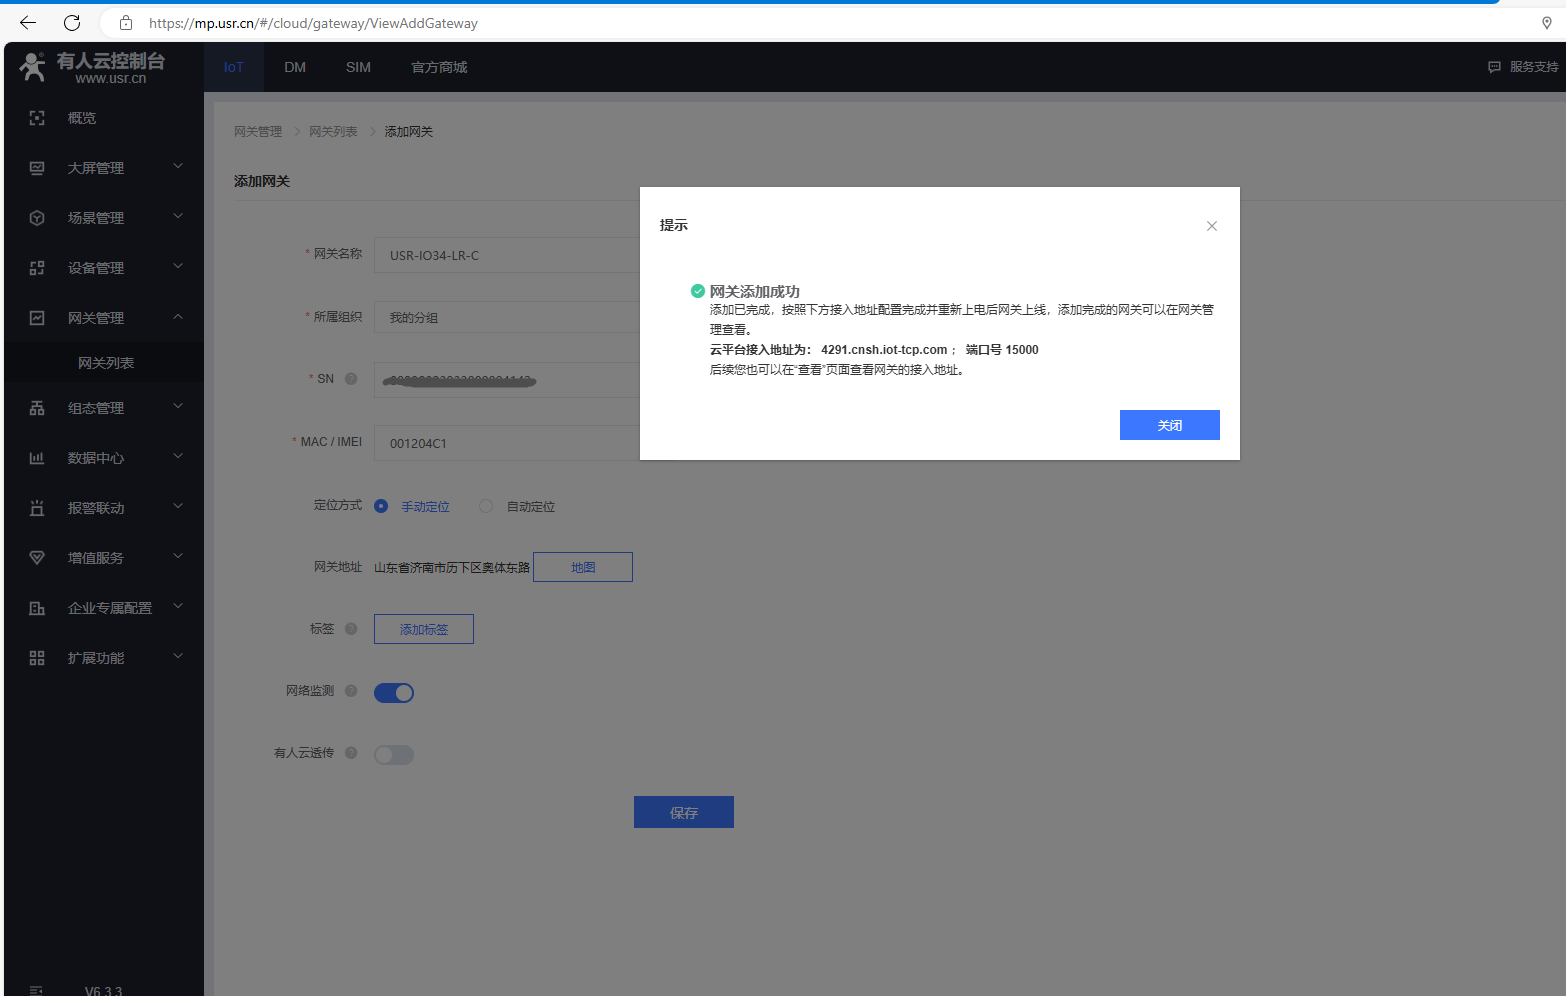Toggle the 网络监测 switch off
This screenshot has height=996, width=1566.
point(394,693)
